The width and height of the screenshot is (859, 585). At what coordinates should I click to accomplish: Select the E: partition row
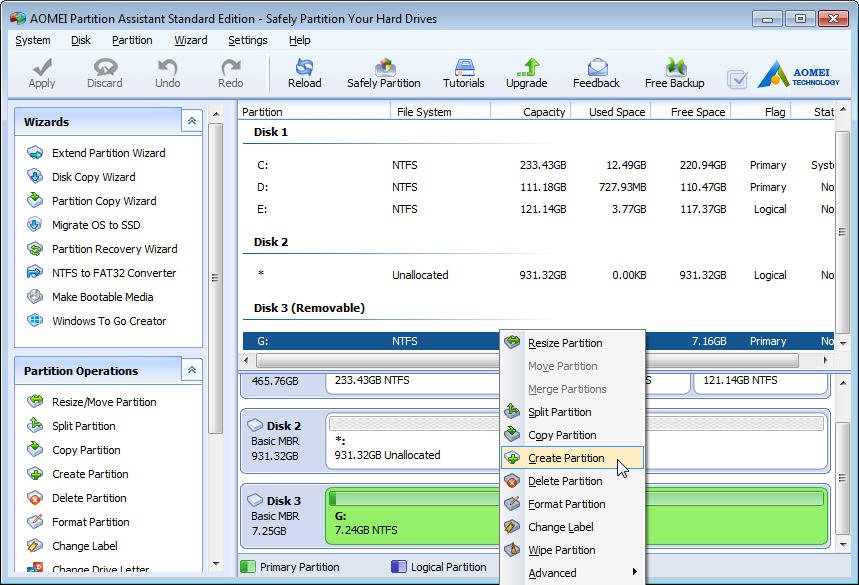tap(539, 209)
